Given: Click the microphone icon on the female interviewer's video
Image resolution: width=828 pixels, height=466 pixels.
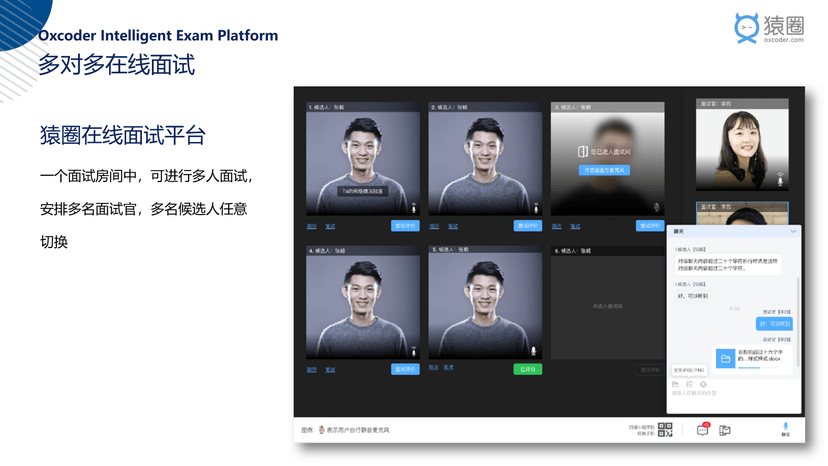Looking at the screenshot, I should 780,179.
